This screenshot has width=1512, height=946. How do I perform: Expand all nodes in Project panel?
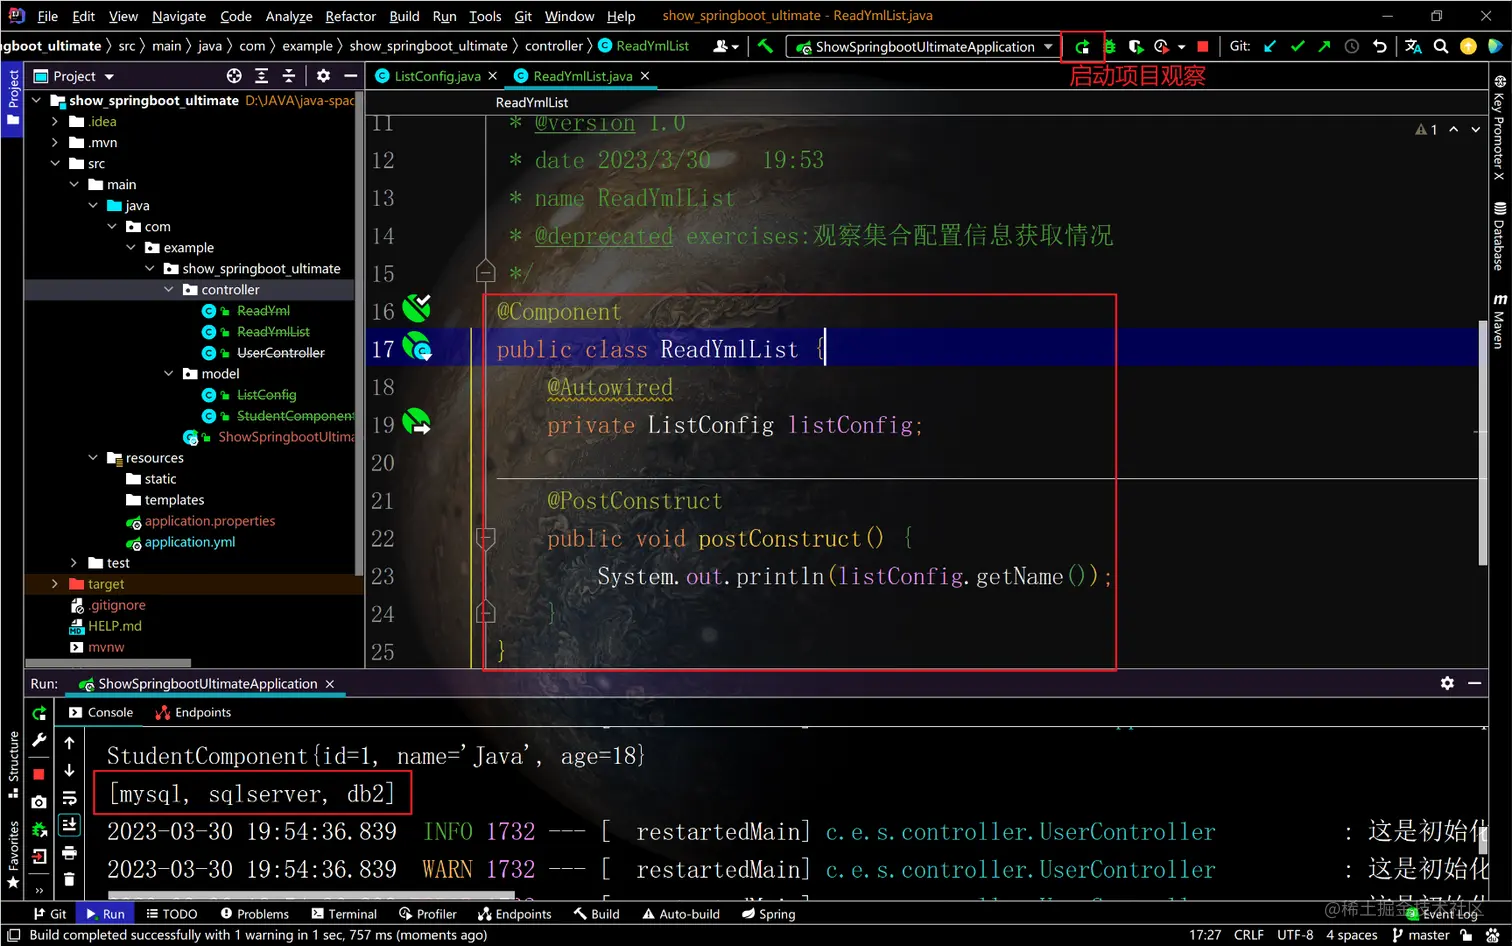coord(261,76)
